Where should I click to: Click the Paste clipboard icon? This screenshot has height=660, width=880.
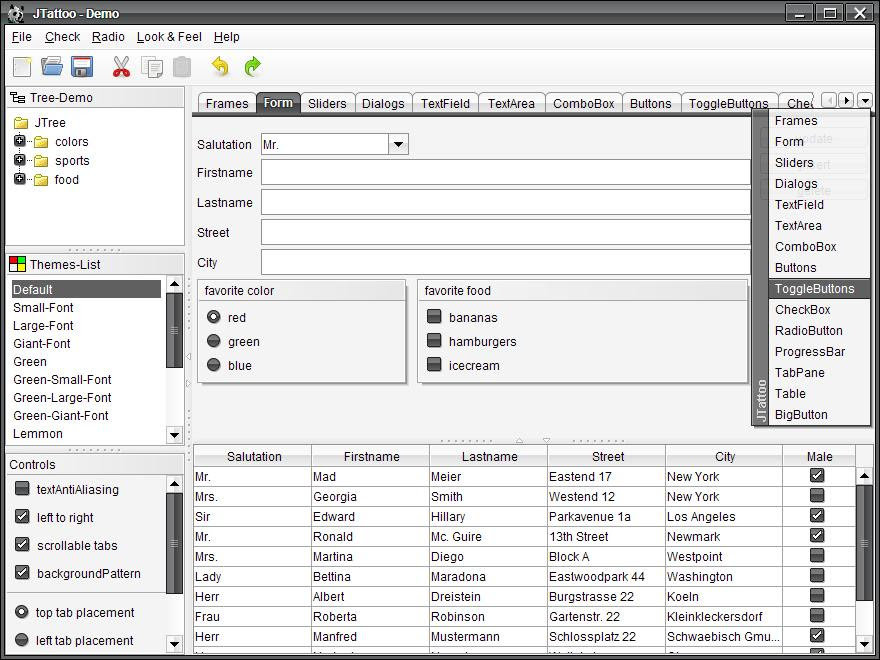[x=182, y=67]
